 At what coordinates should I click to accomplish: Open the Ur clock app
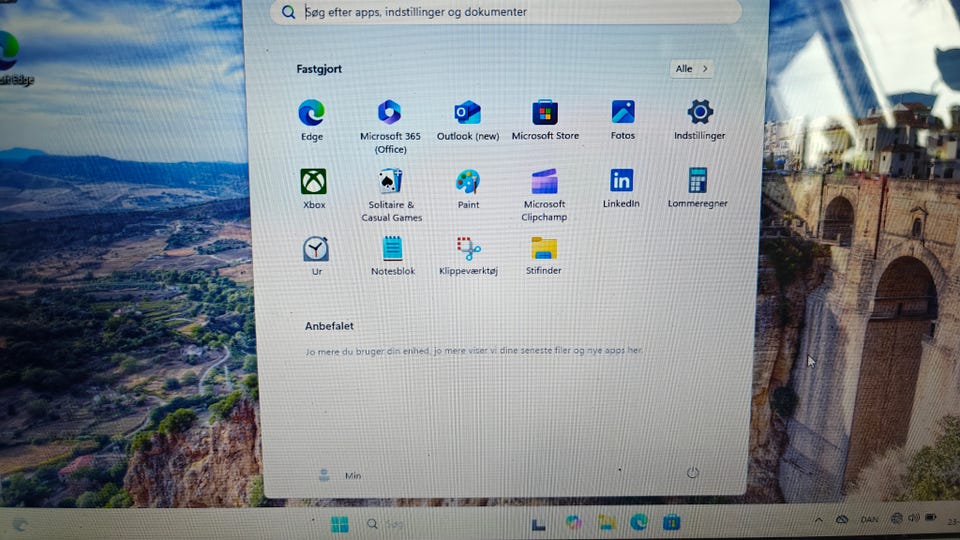[x=316, y=256]
